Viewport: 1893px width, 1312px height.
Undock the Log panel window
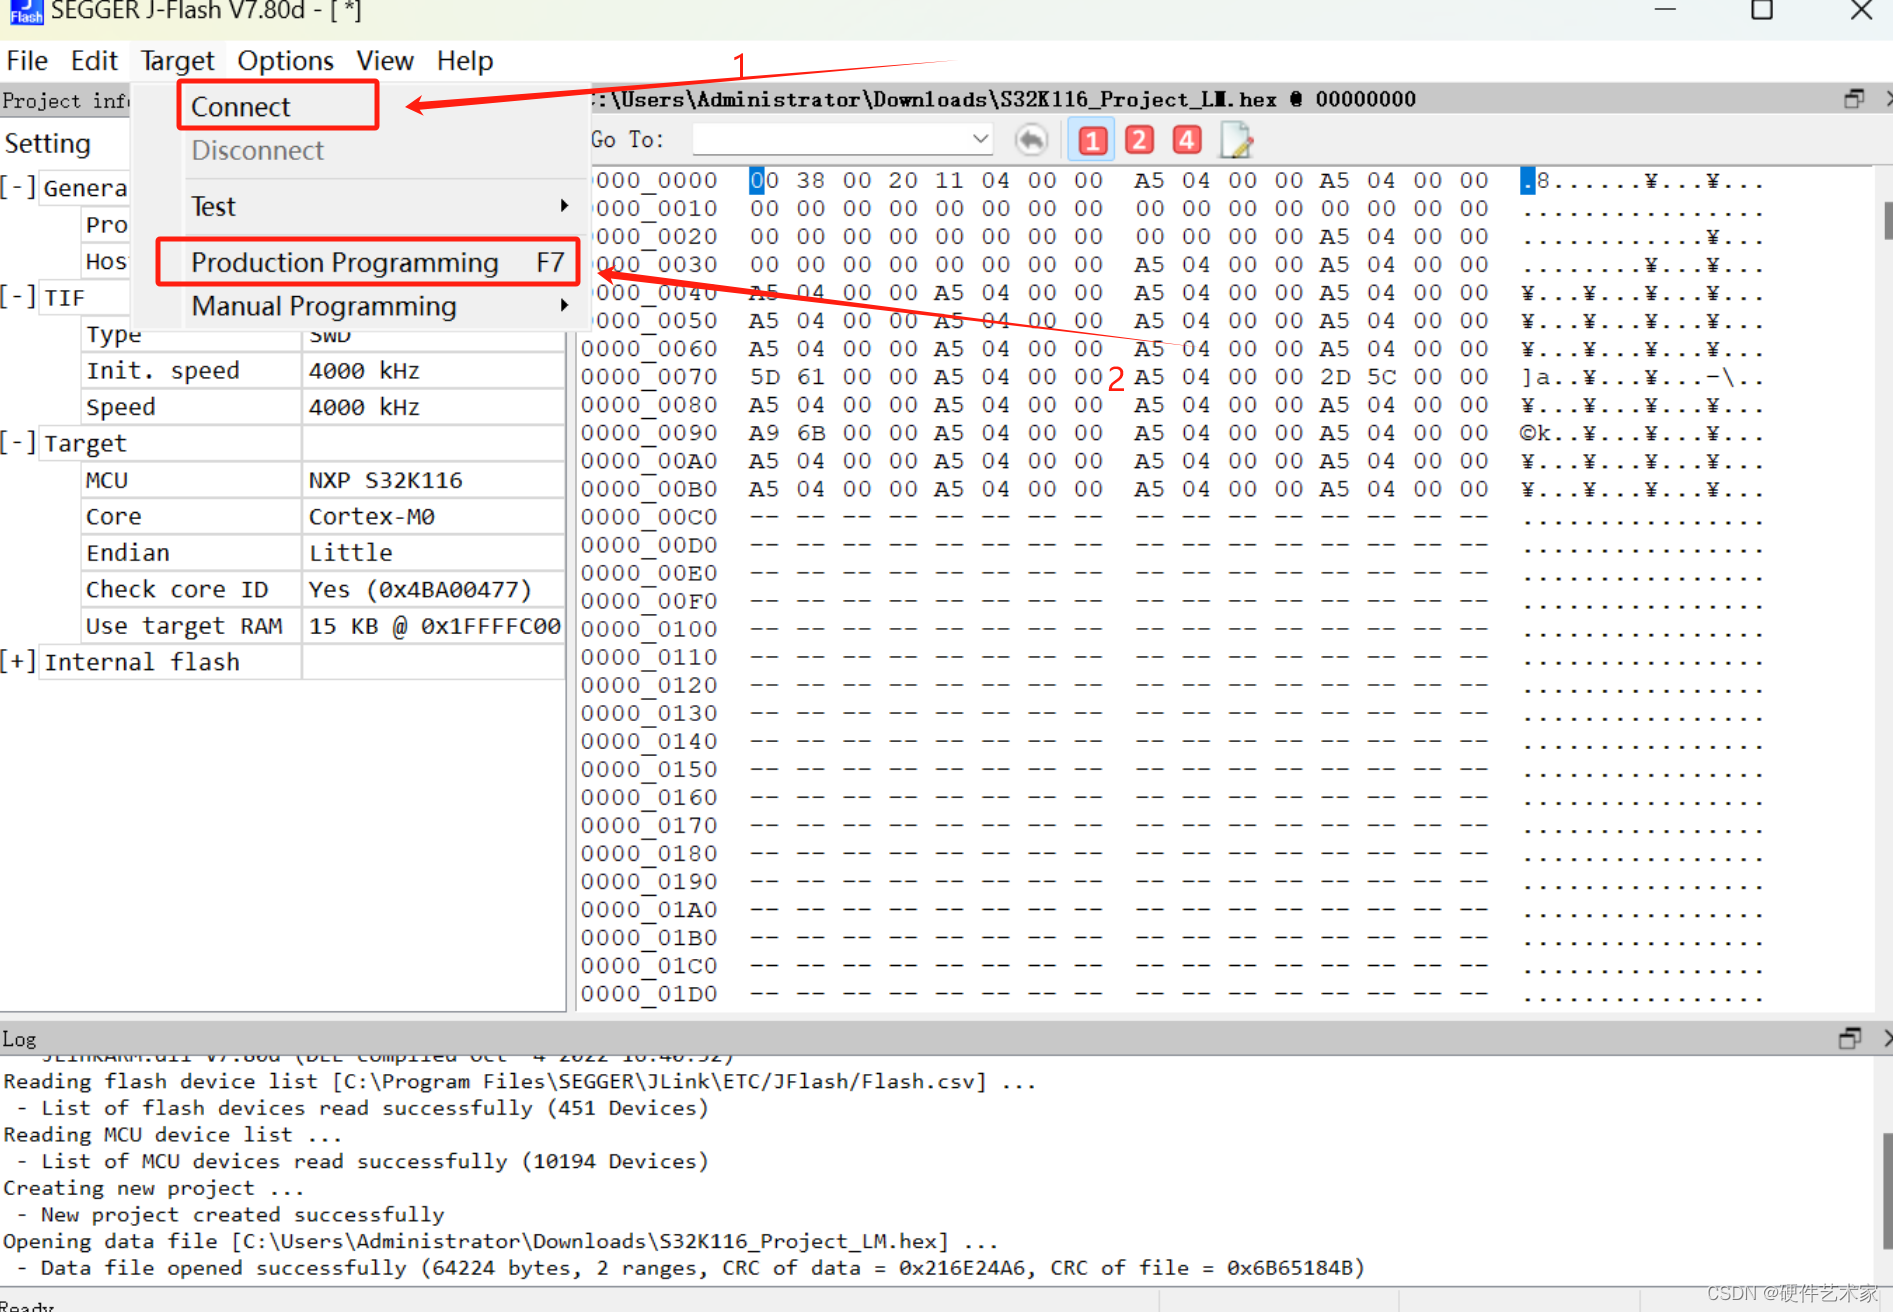(x=1850, y=1038)
